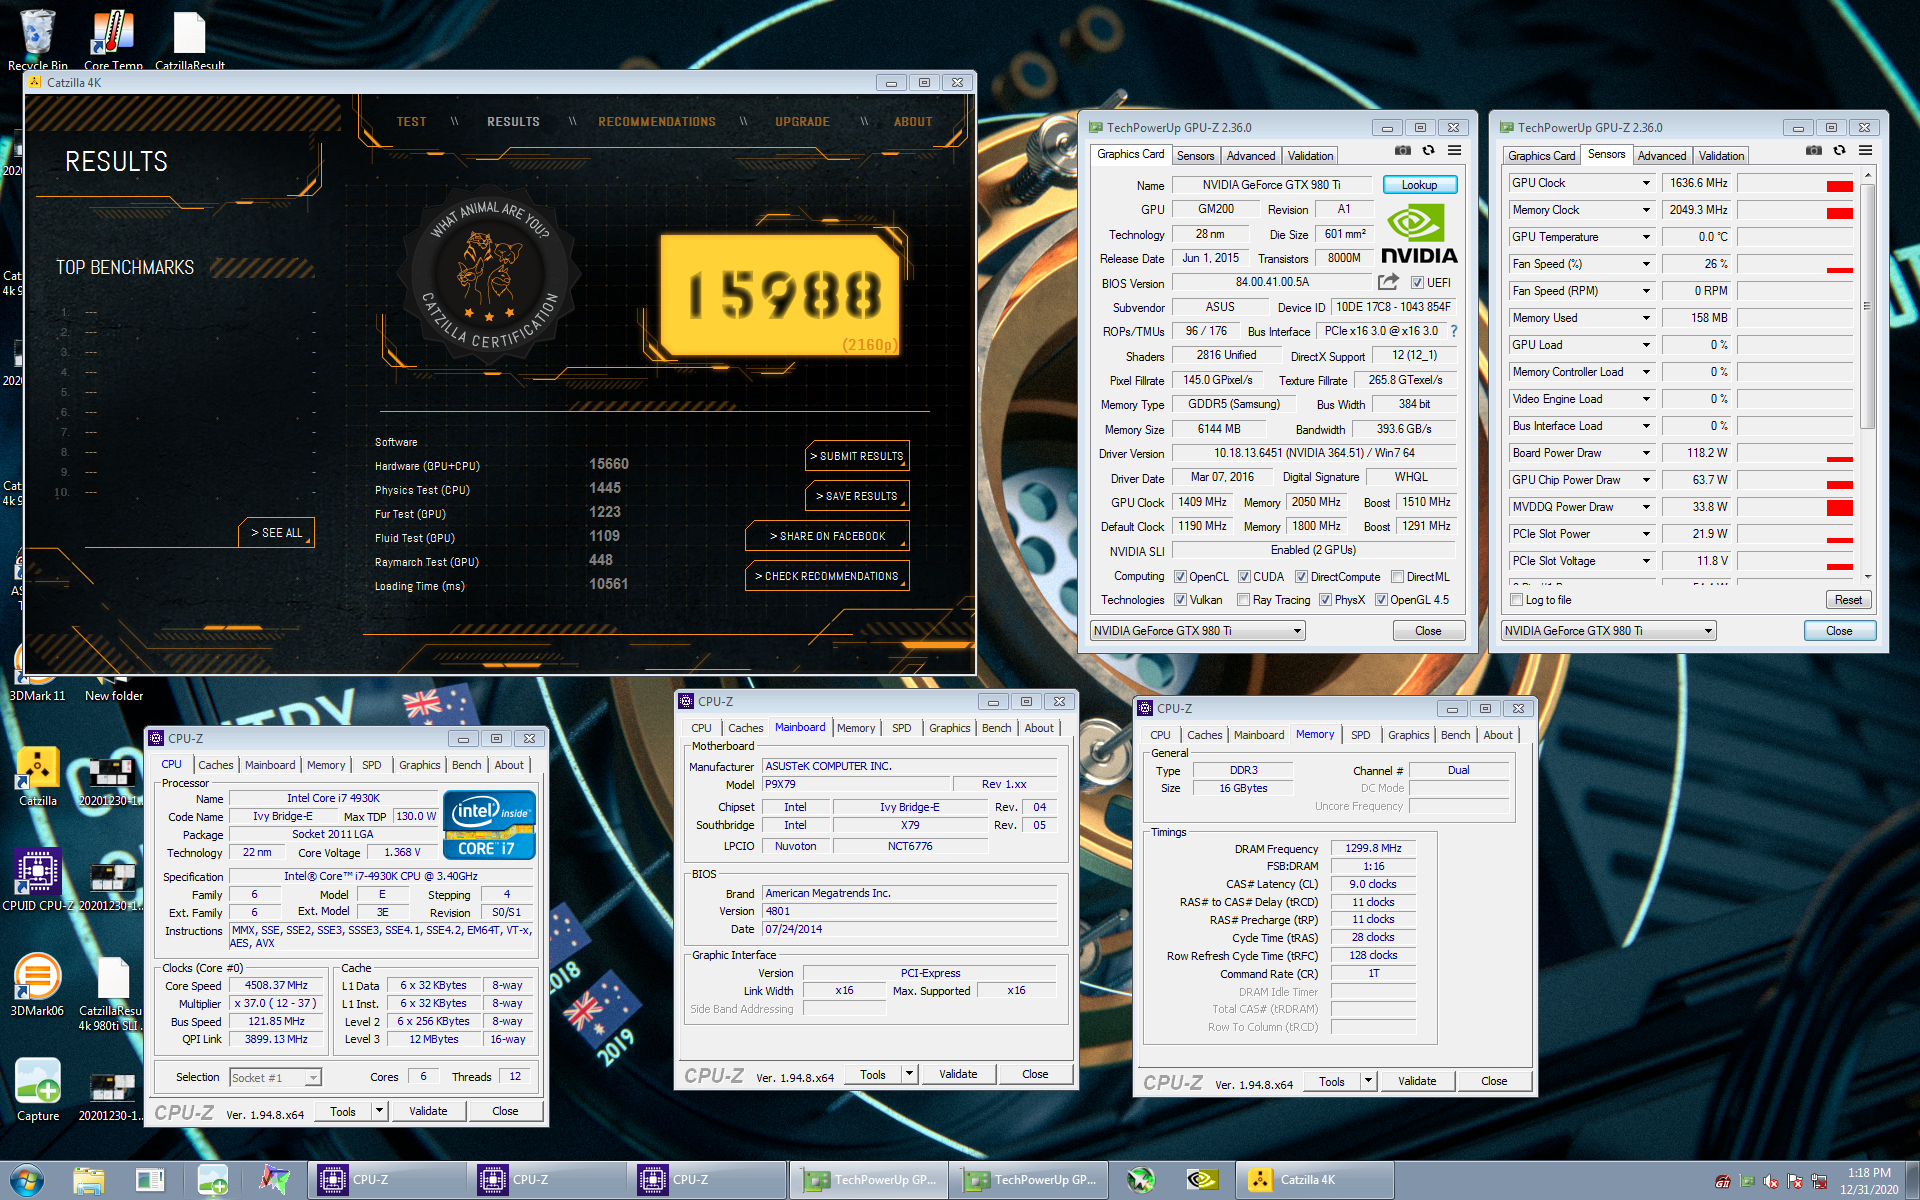Toggle the OpenCL checkbox in GPU-Z
The height and width of the screenshot is (1200, 1920).
pos(1180,577)
